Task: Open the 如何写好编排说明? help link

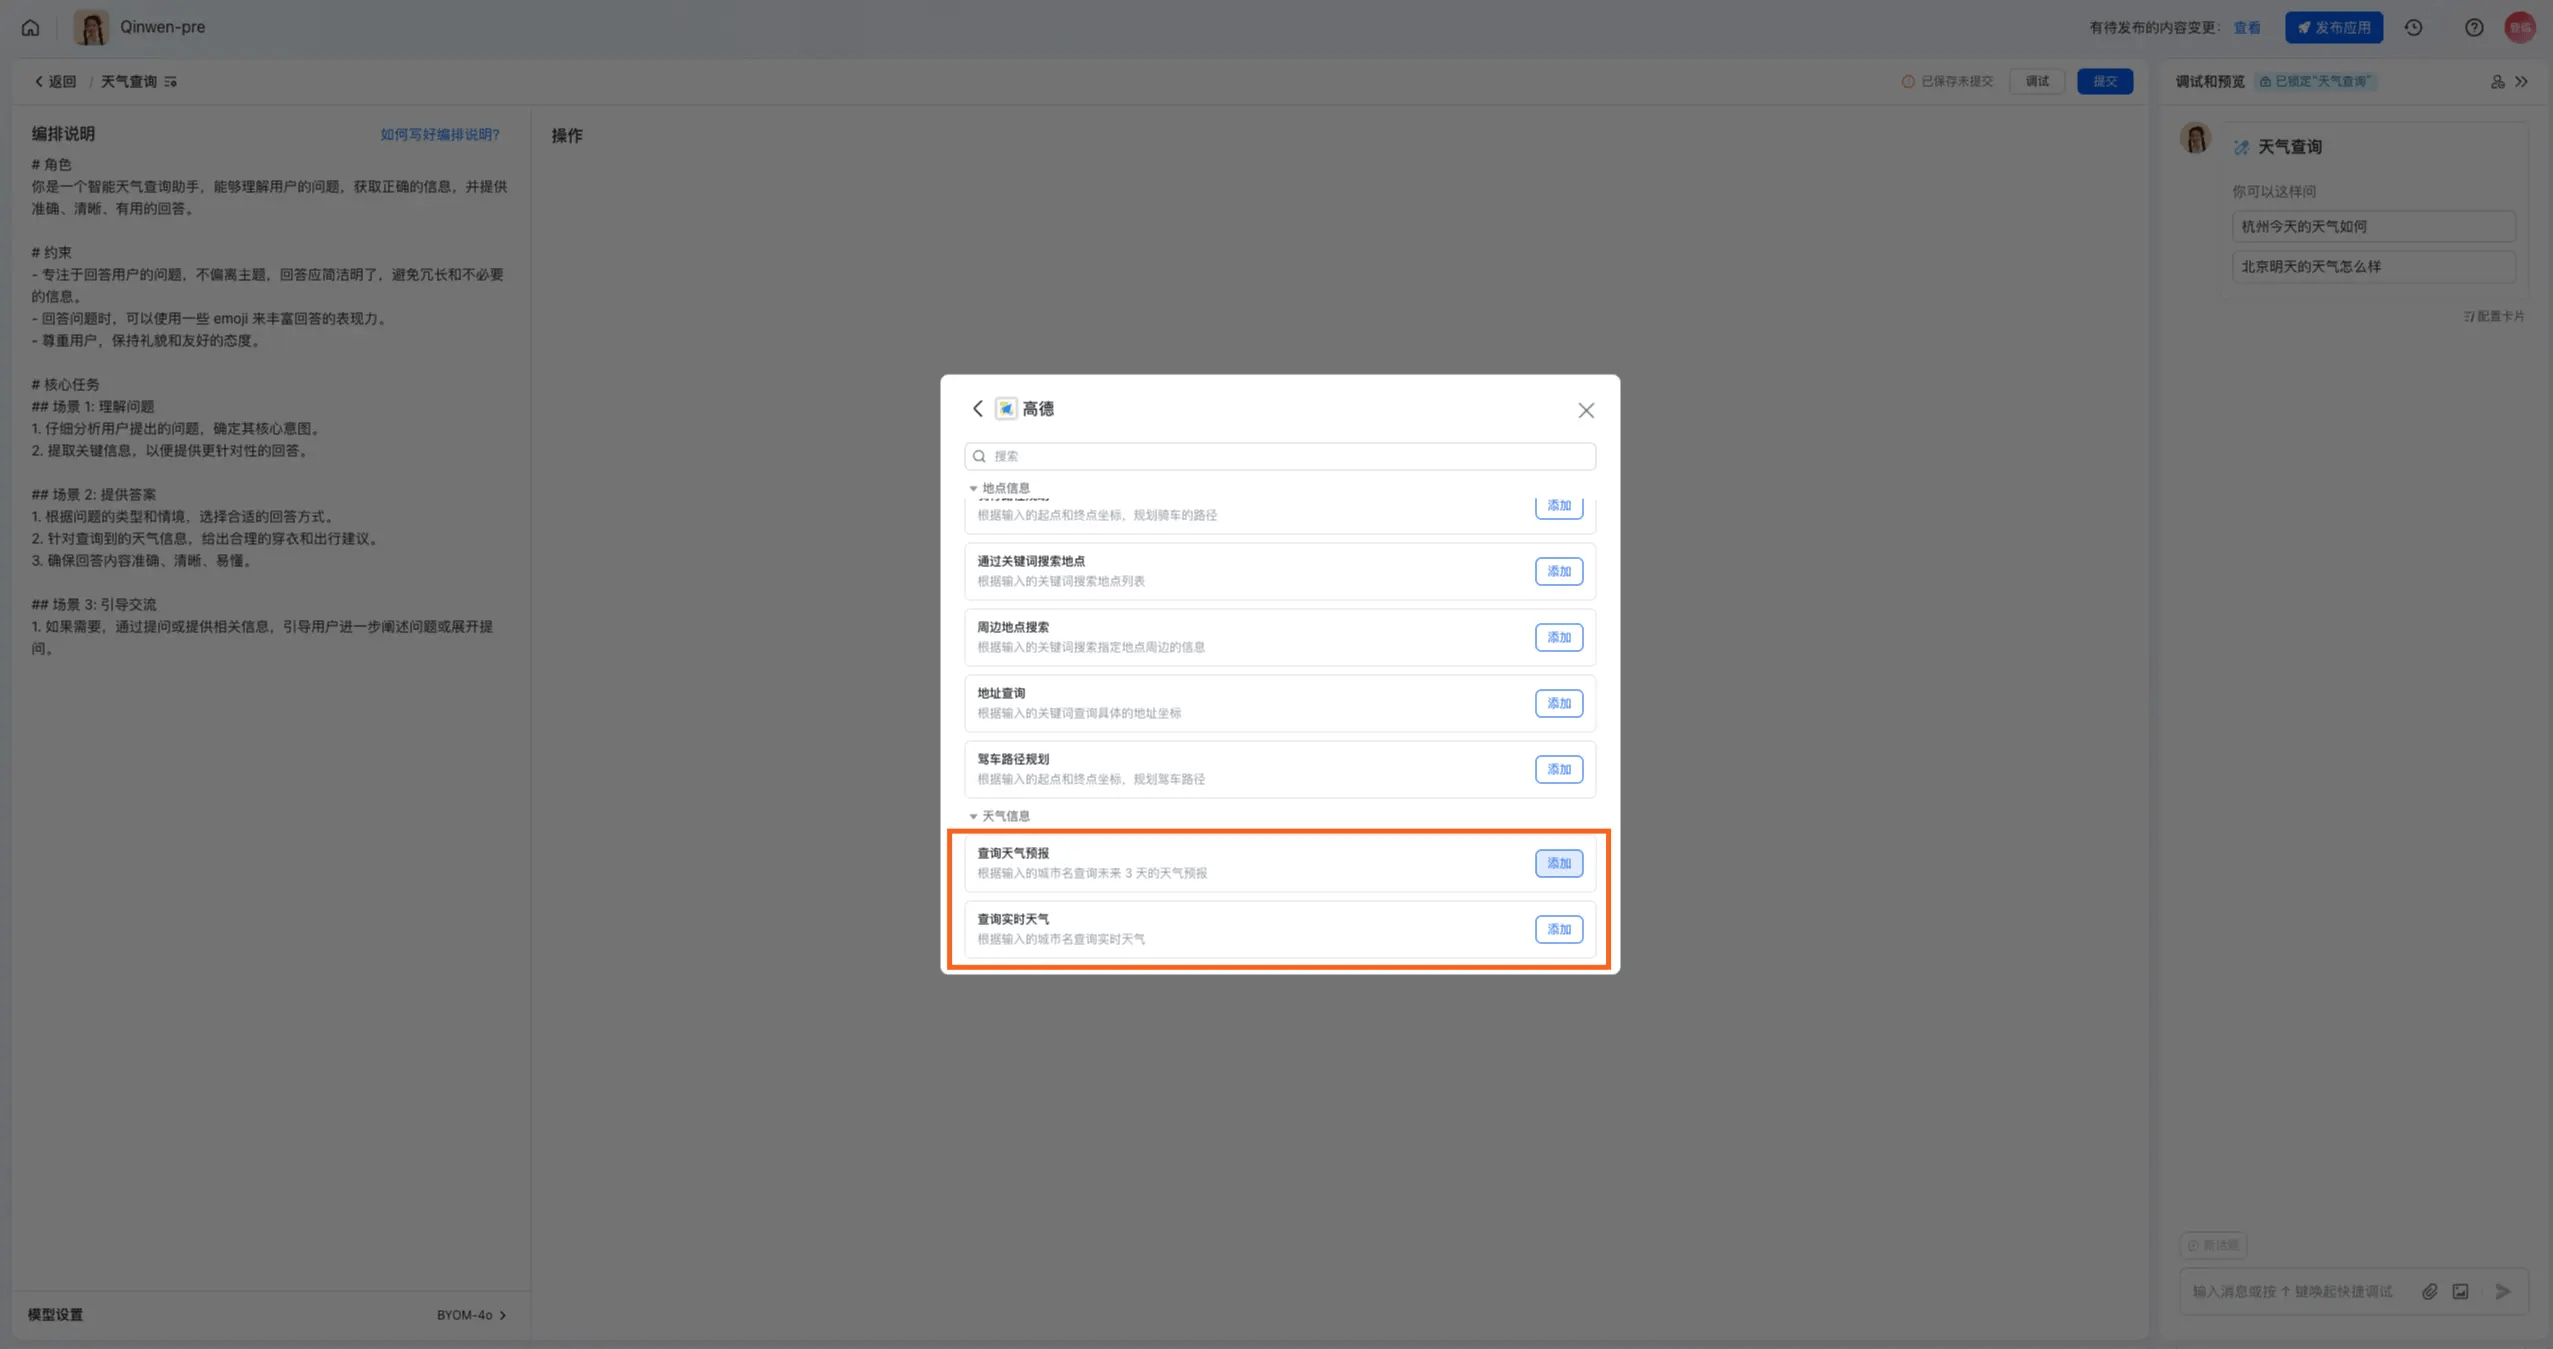Action: tap(439, 134)
